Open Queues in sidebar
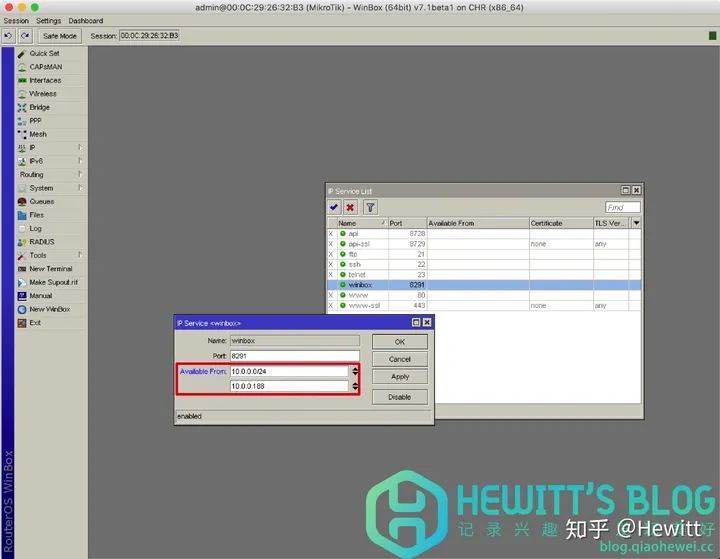The width and height of the screenshot is (720, 559). coord(51,202)
